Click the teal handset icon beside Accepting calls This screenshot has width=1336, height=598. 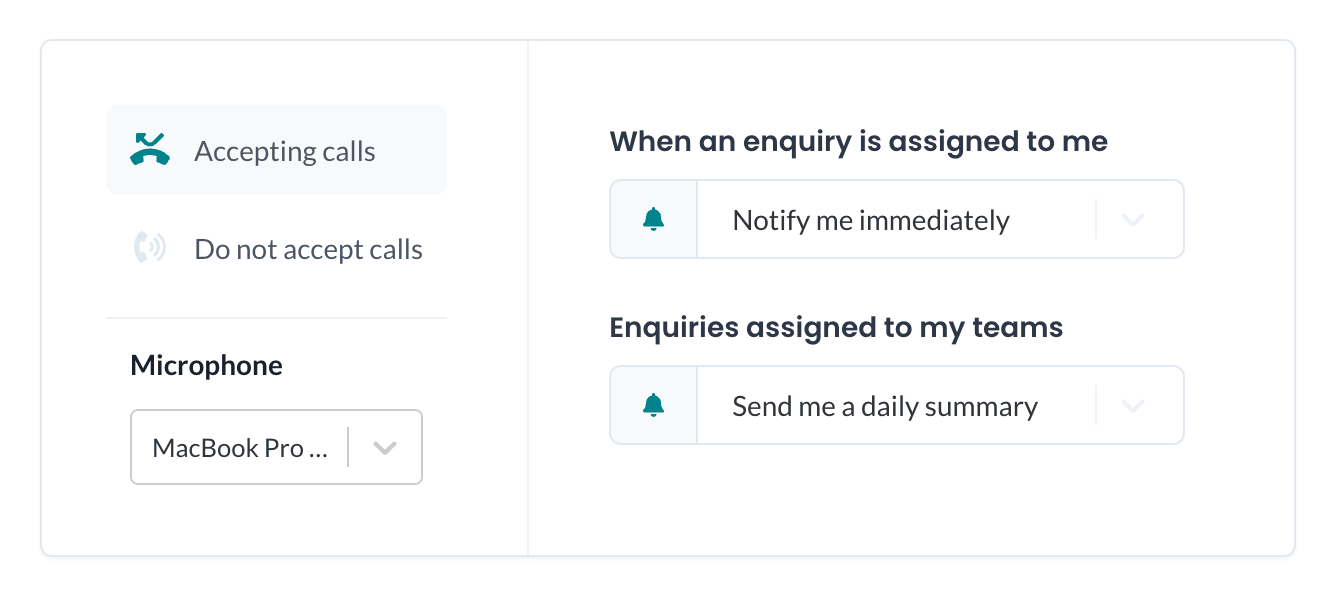point(150,149)
